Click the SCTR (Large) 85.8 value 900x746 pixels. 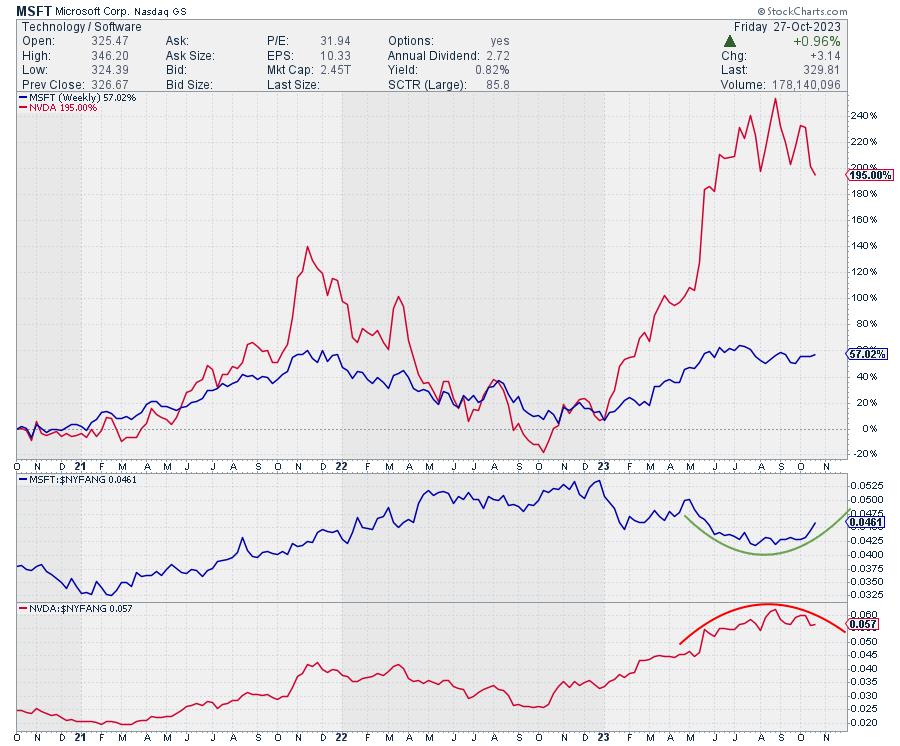(x=495, y=84)
